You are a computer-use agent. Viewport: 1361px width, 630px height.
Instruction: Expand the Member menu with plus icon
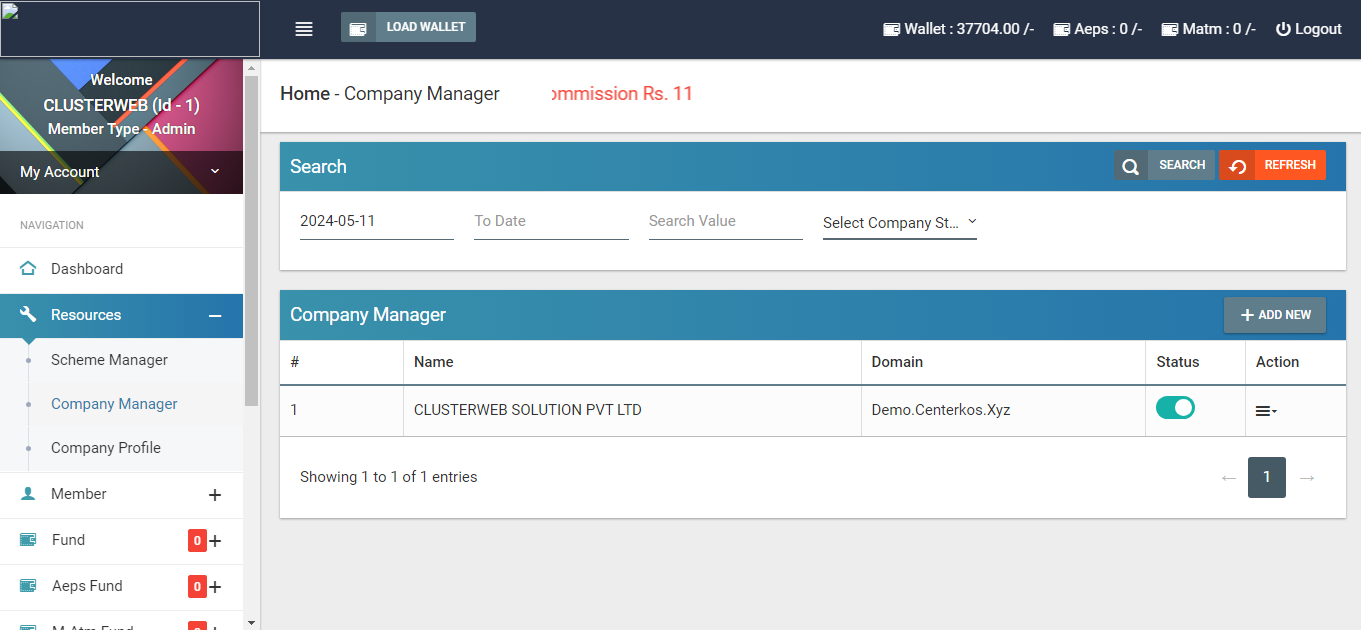[x=214, y=495]
